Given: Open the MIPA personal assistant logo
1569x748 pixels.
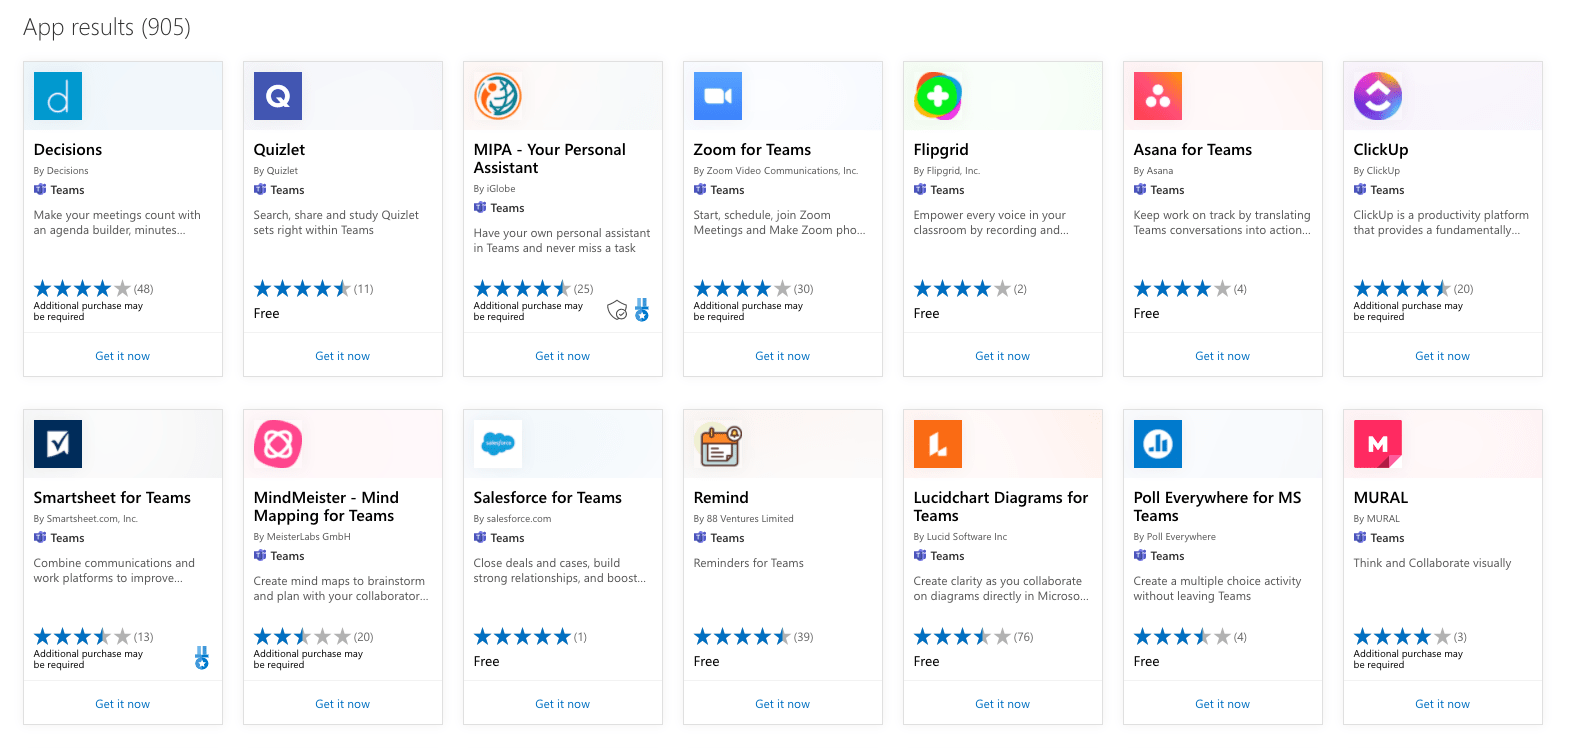Looking at the screenshot, I should [x=497, y=96].
